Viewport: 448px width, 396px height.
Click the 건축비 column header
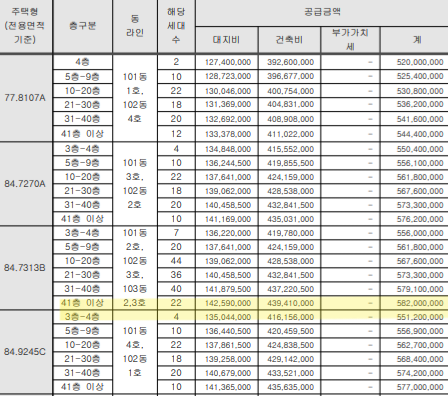click(x=289, y=40)
